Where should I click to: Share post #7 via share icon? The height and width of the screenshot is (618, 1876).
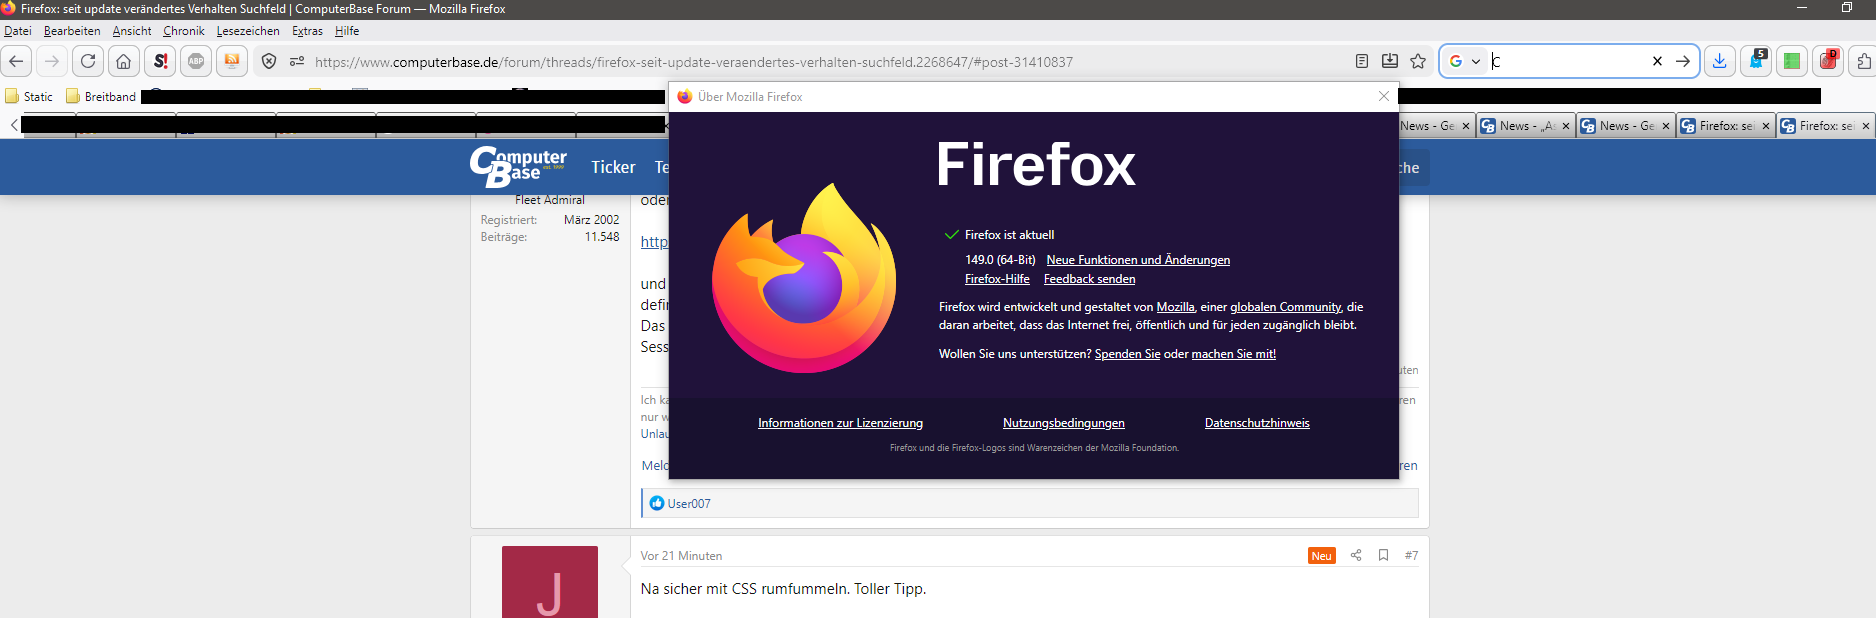coord(1356,555)
